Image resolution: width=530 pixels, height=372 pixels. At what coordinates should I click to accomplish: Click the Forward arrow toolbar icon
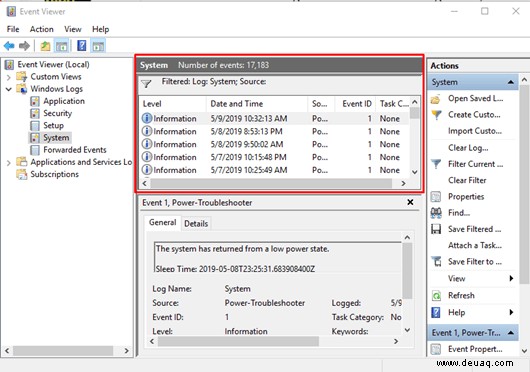[24, 46]
